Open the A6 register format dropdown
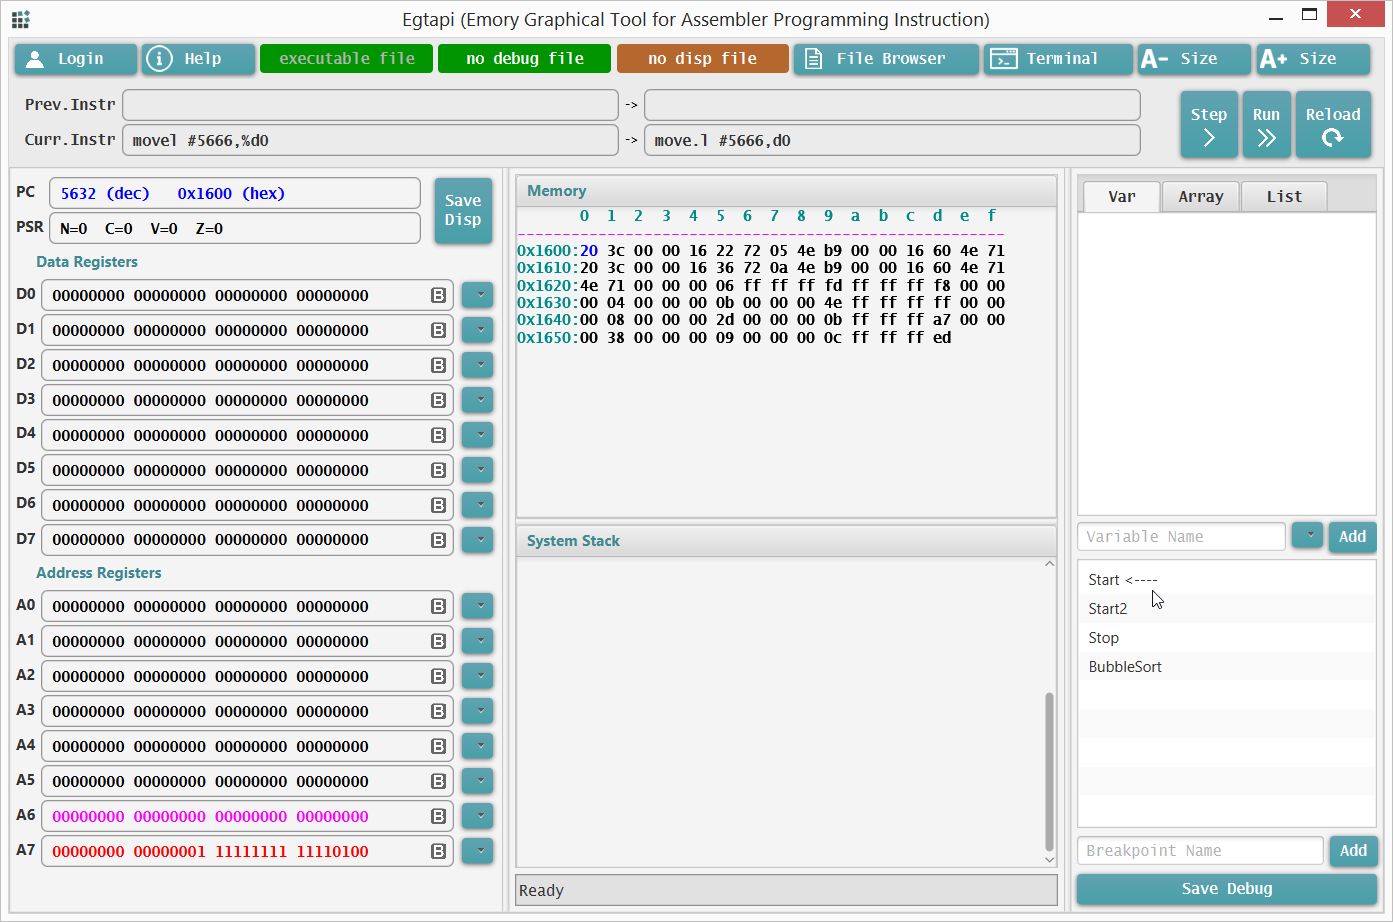1393x922 pixels. pos(478,816)
